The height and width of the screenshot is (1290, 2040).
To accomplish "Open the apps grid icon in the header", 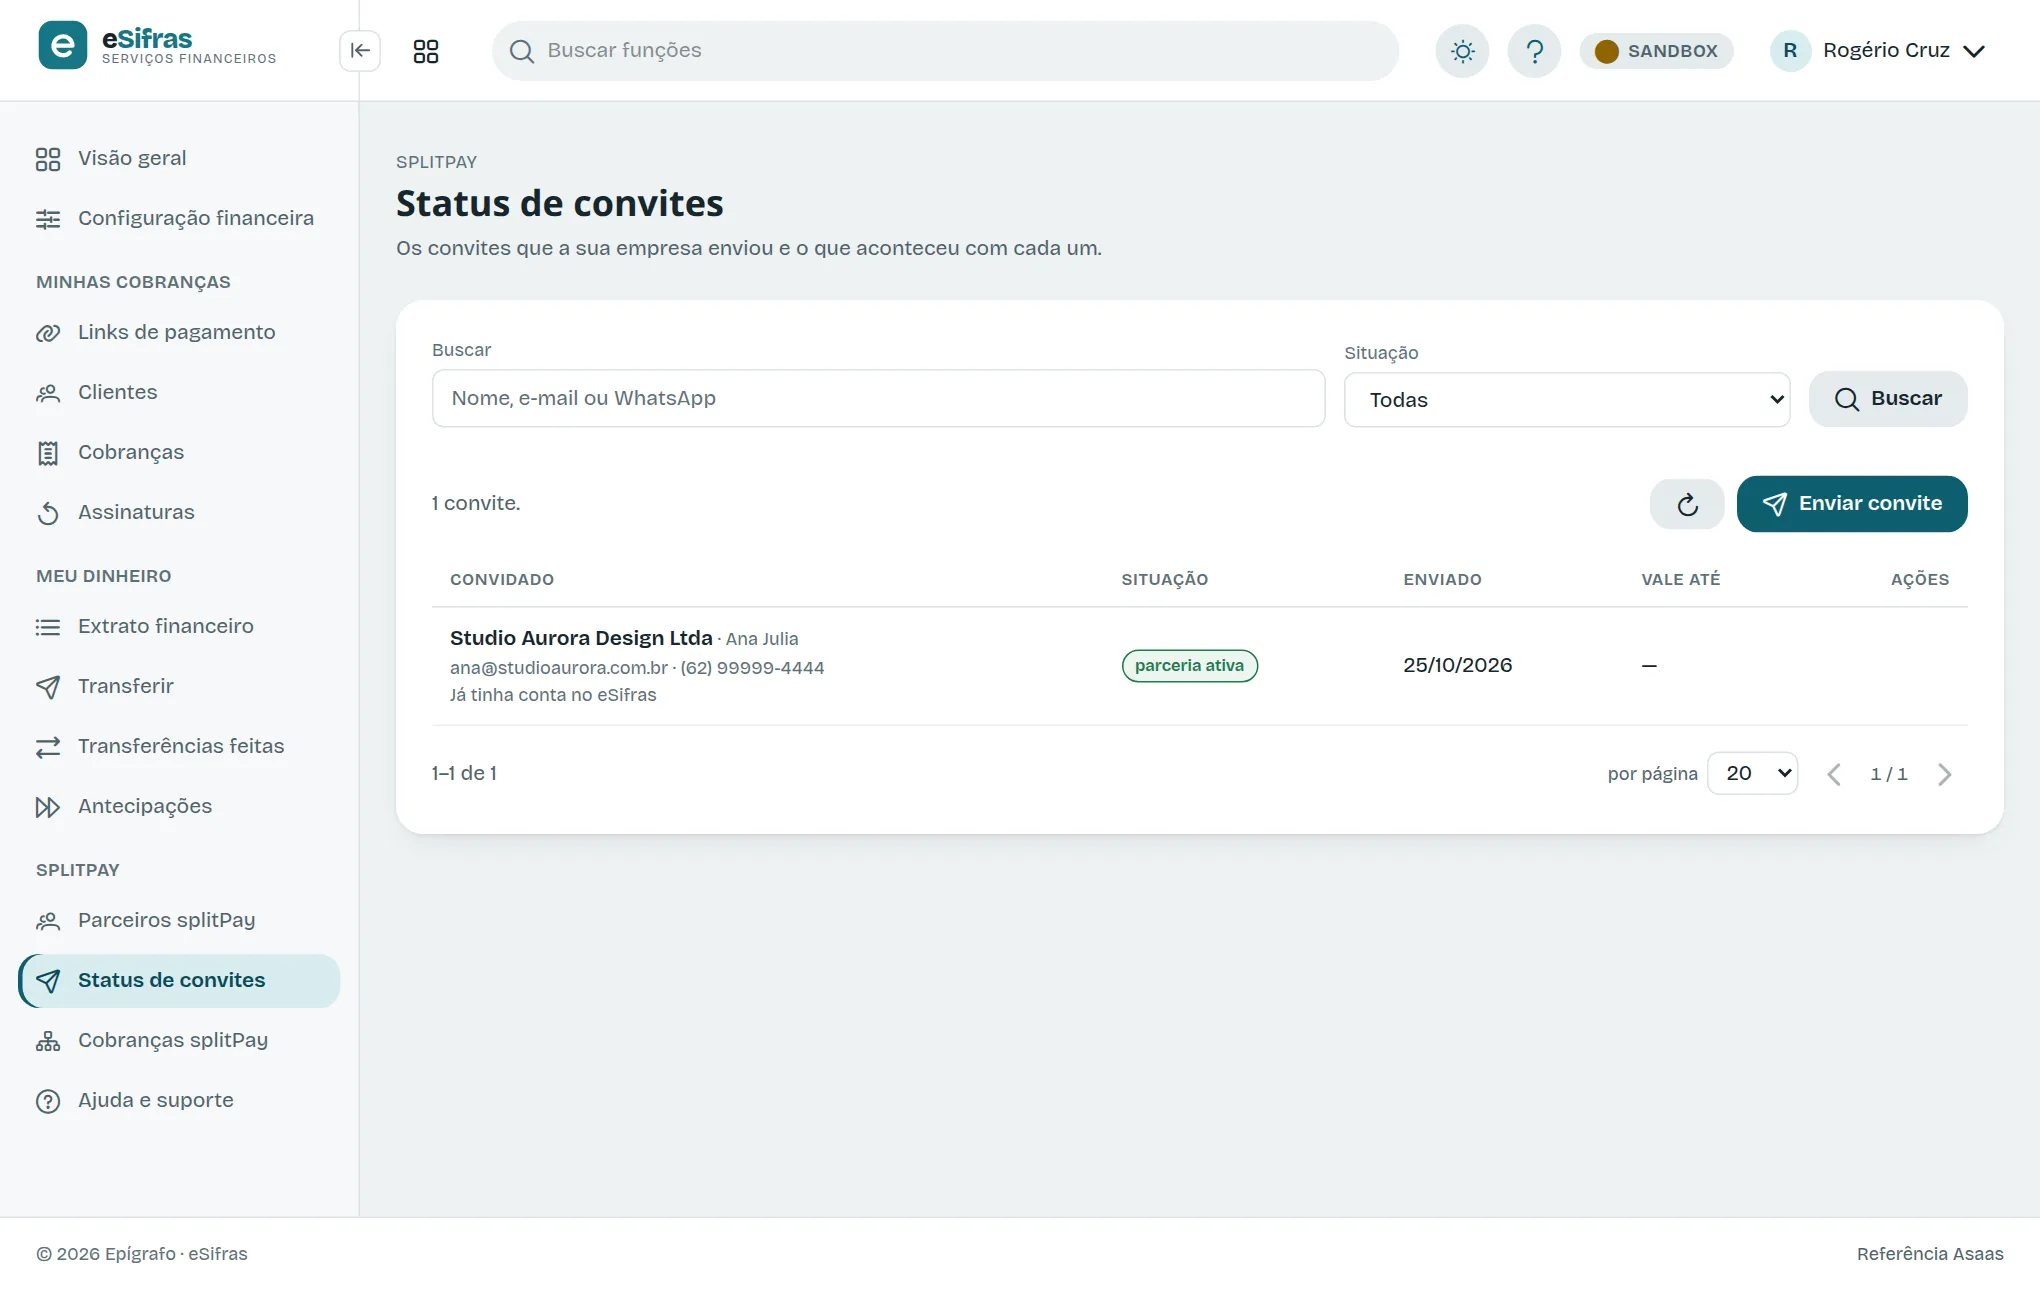I will click(426, 51).
